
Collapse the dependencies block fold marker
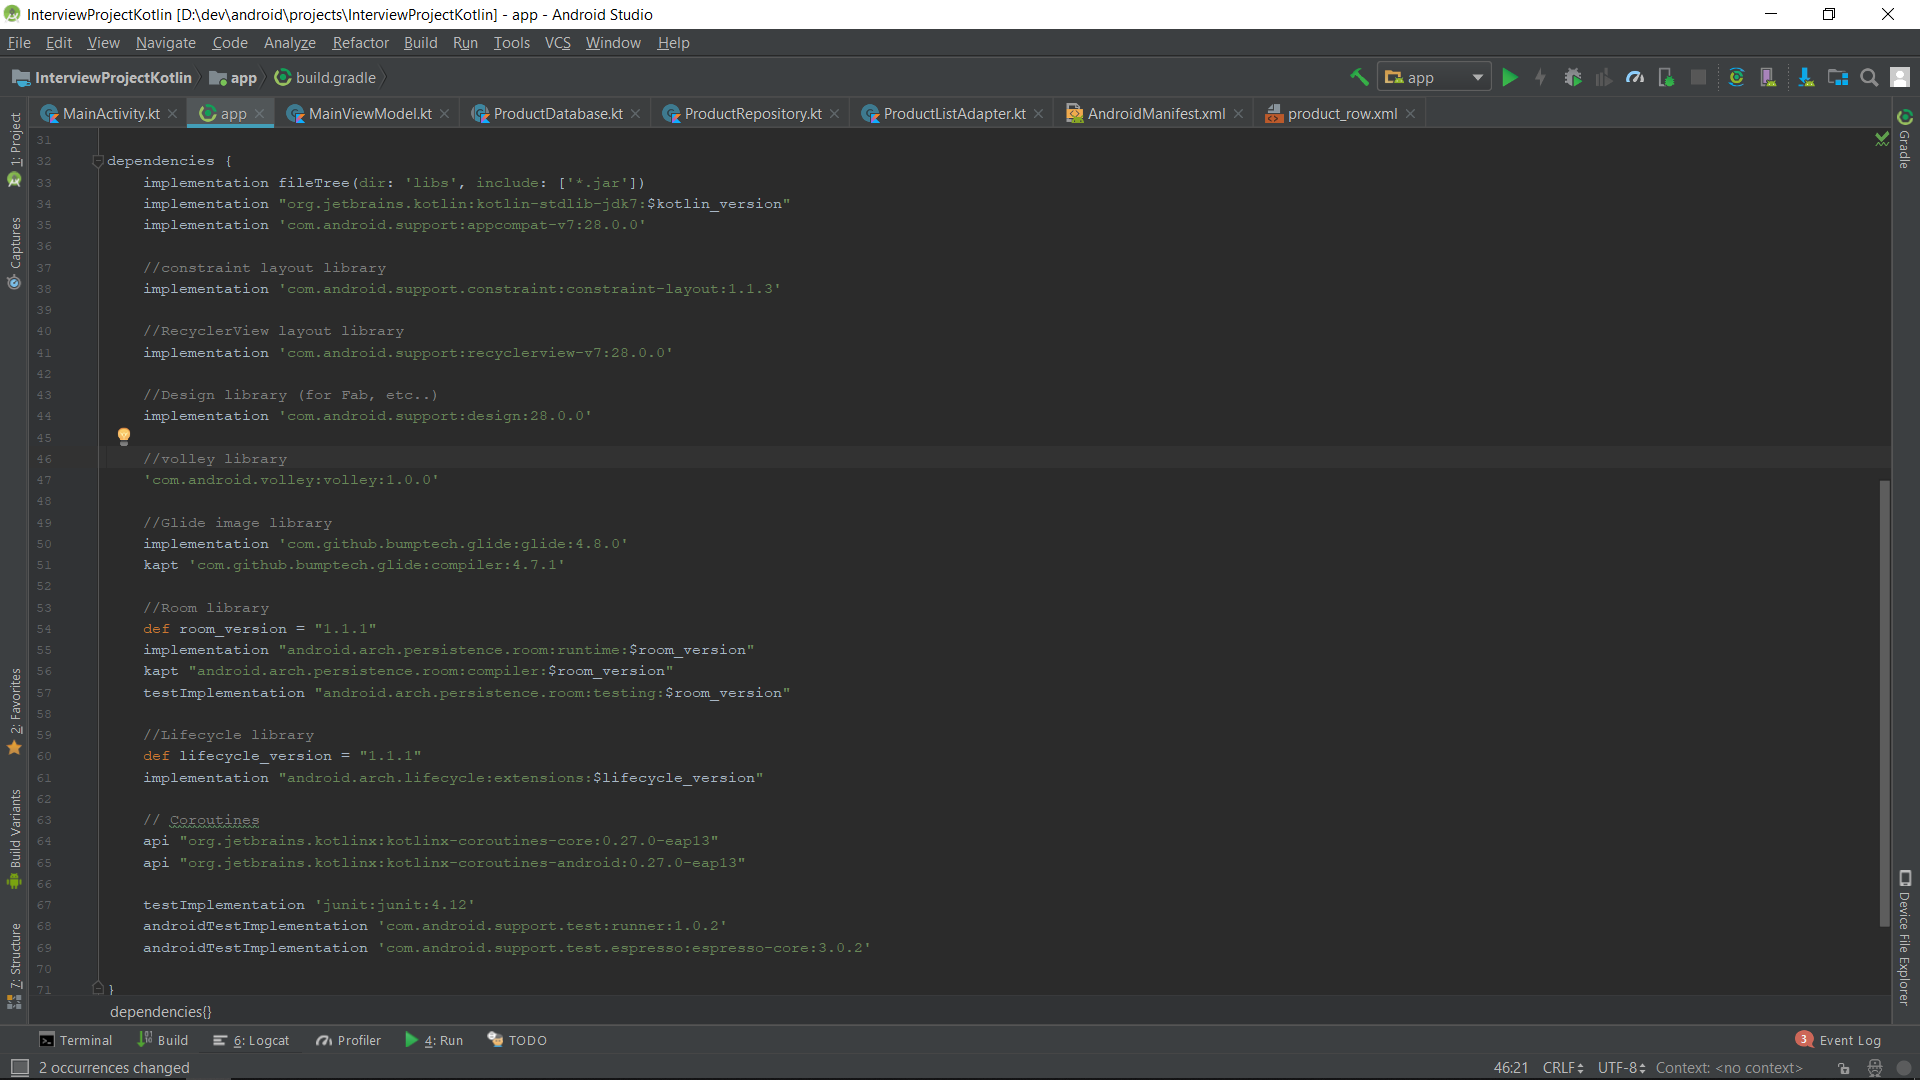coord(98,161)
